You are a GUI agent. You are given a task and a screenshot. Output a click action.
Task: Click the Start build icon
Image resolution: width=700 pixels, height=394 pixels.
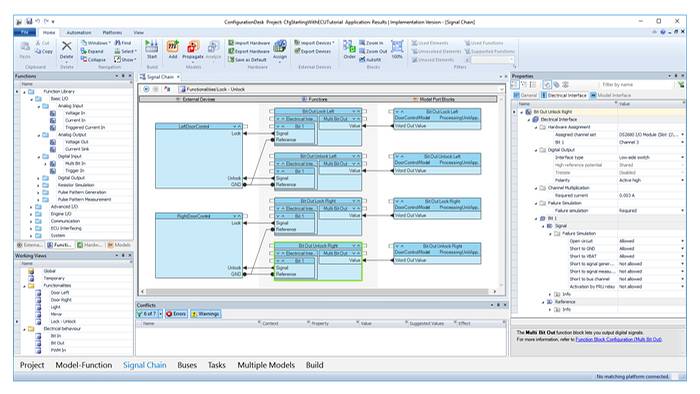point(152,46)
